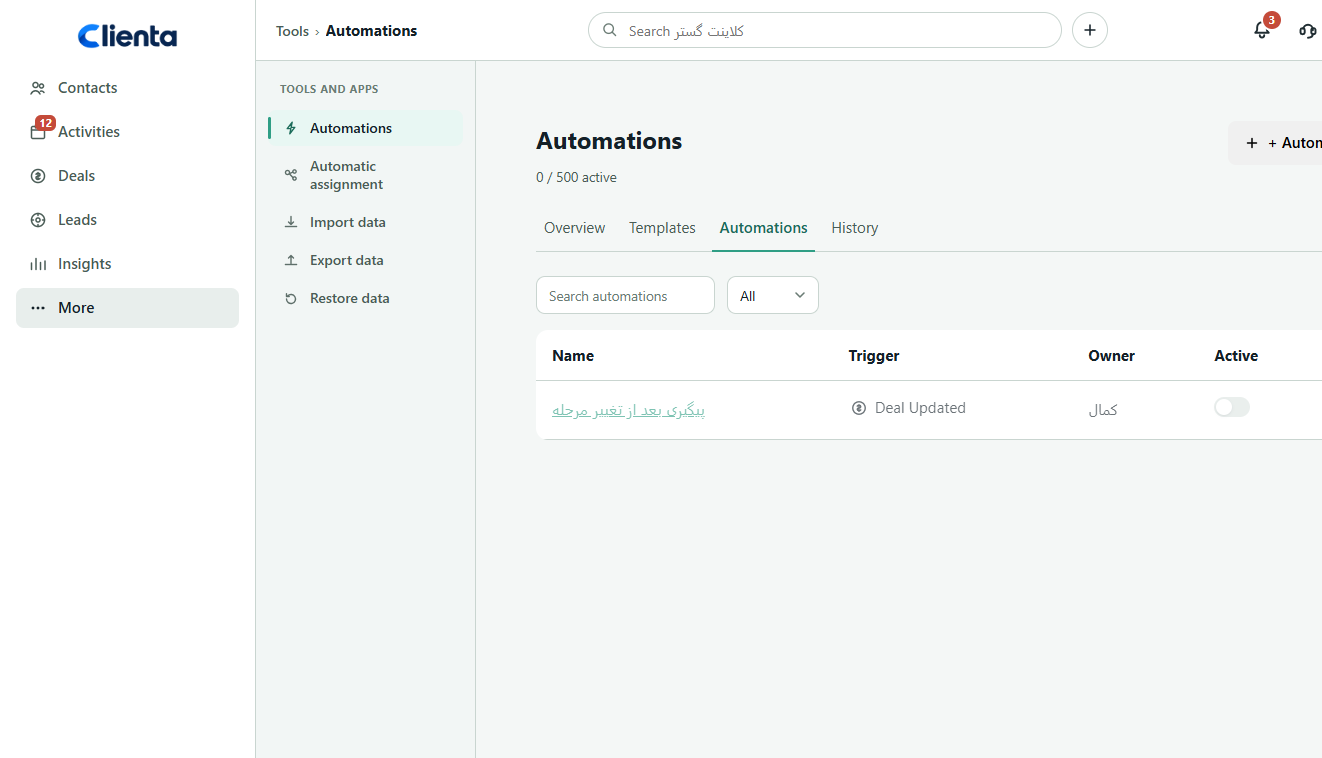
Task: Select the Automations tab
Action: click(764, 228)
